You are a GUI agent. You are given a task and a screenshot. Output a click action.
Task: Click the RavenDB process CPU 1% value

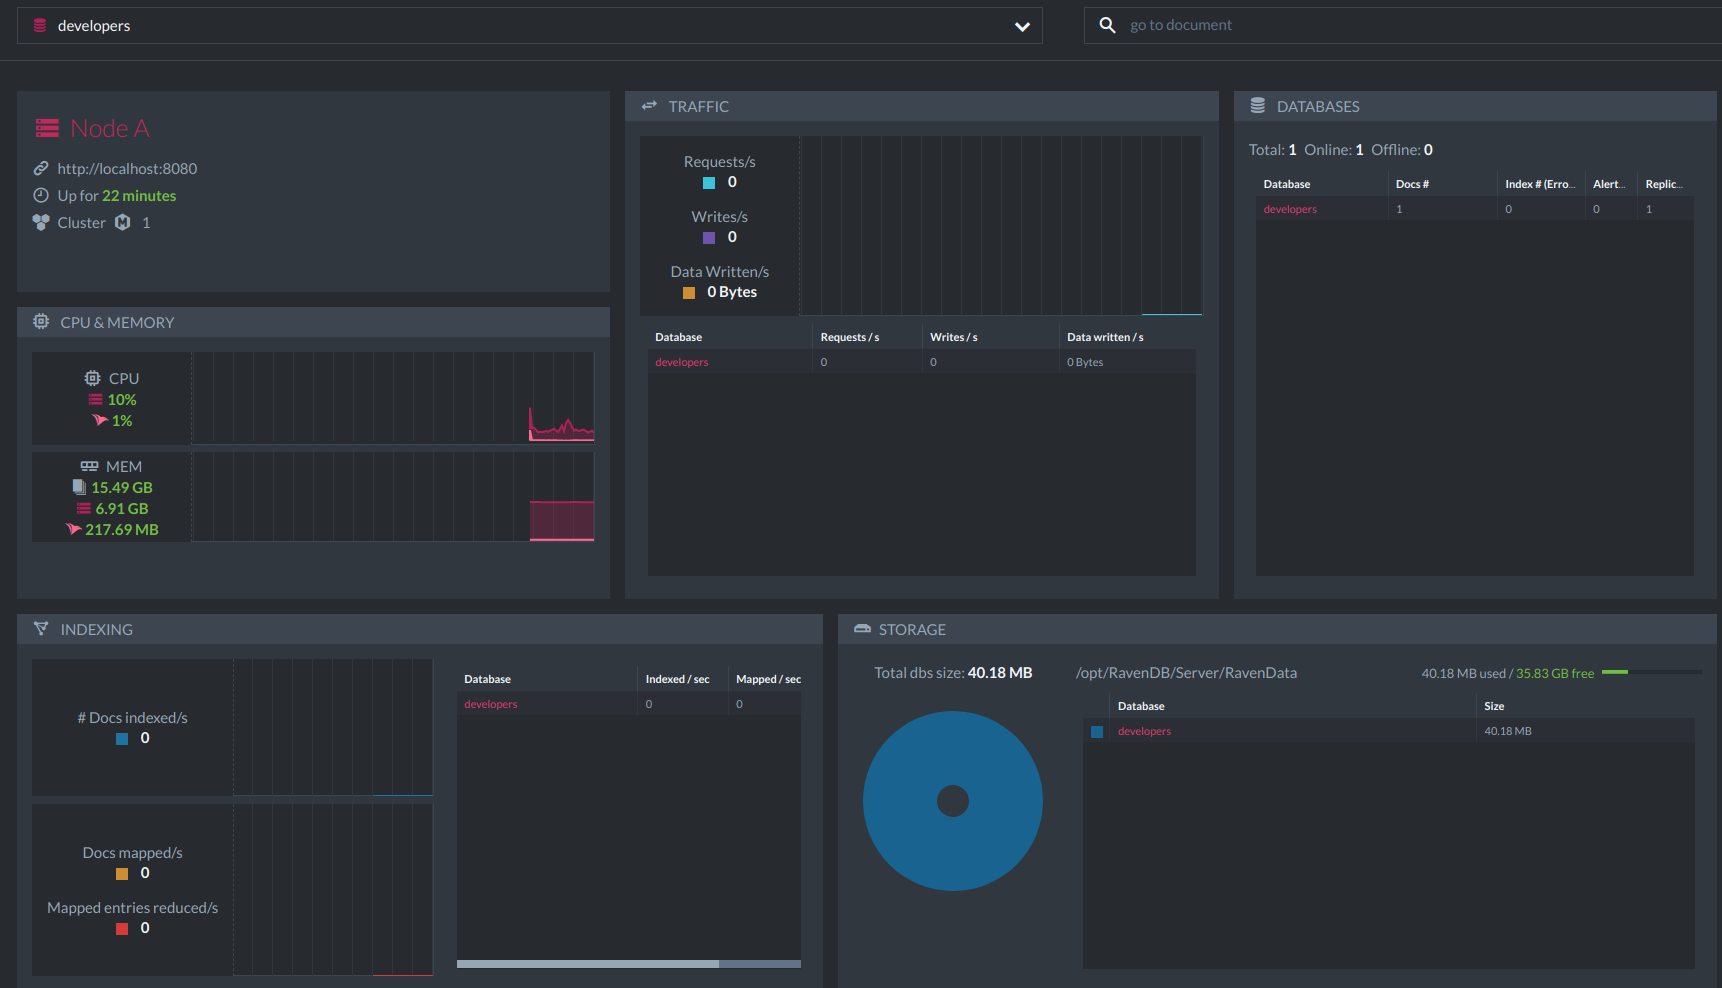pos(122,421)
